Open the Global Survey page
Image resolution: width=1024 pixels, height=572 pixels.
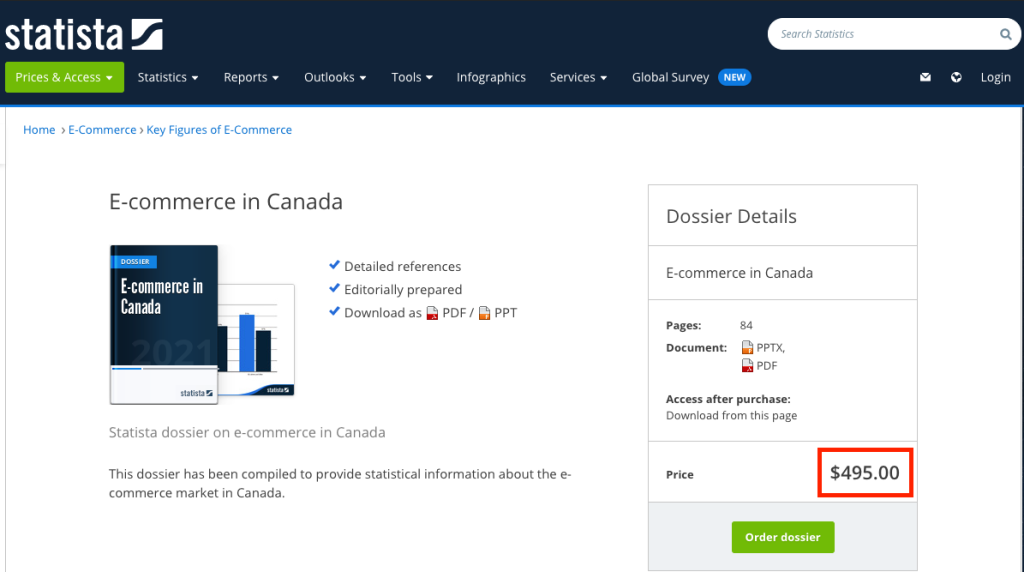click(x=670, y=77)
